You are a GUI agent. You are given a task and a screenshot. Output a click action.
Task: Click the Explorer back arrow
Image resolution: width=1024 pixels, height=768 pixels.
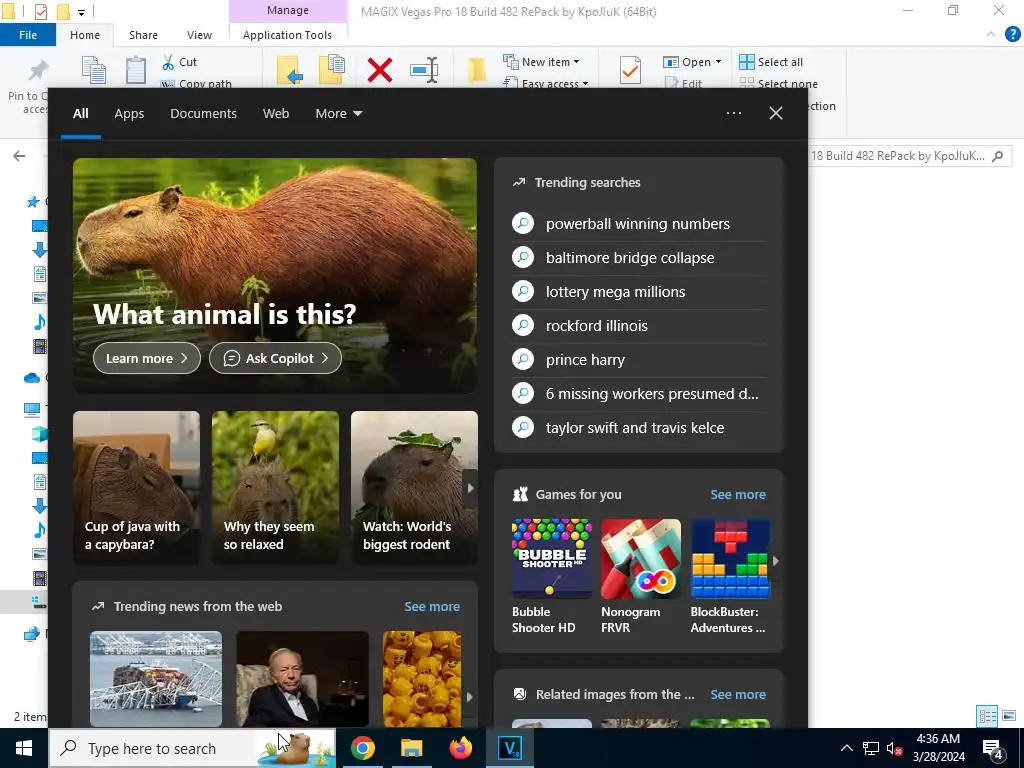[x=19, y=155]
